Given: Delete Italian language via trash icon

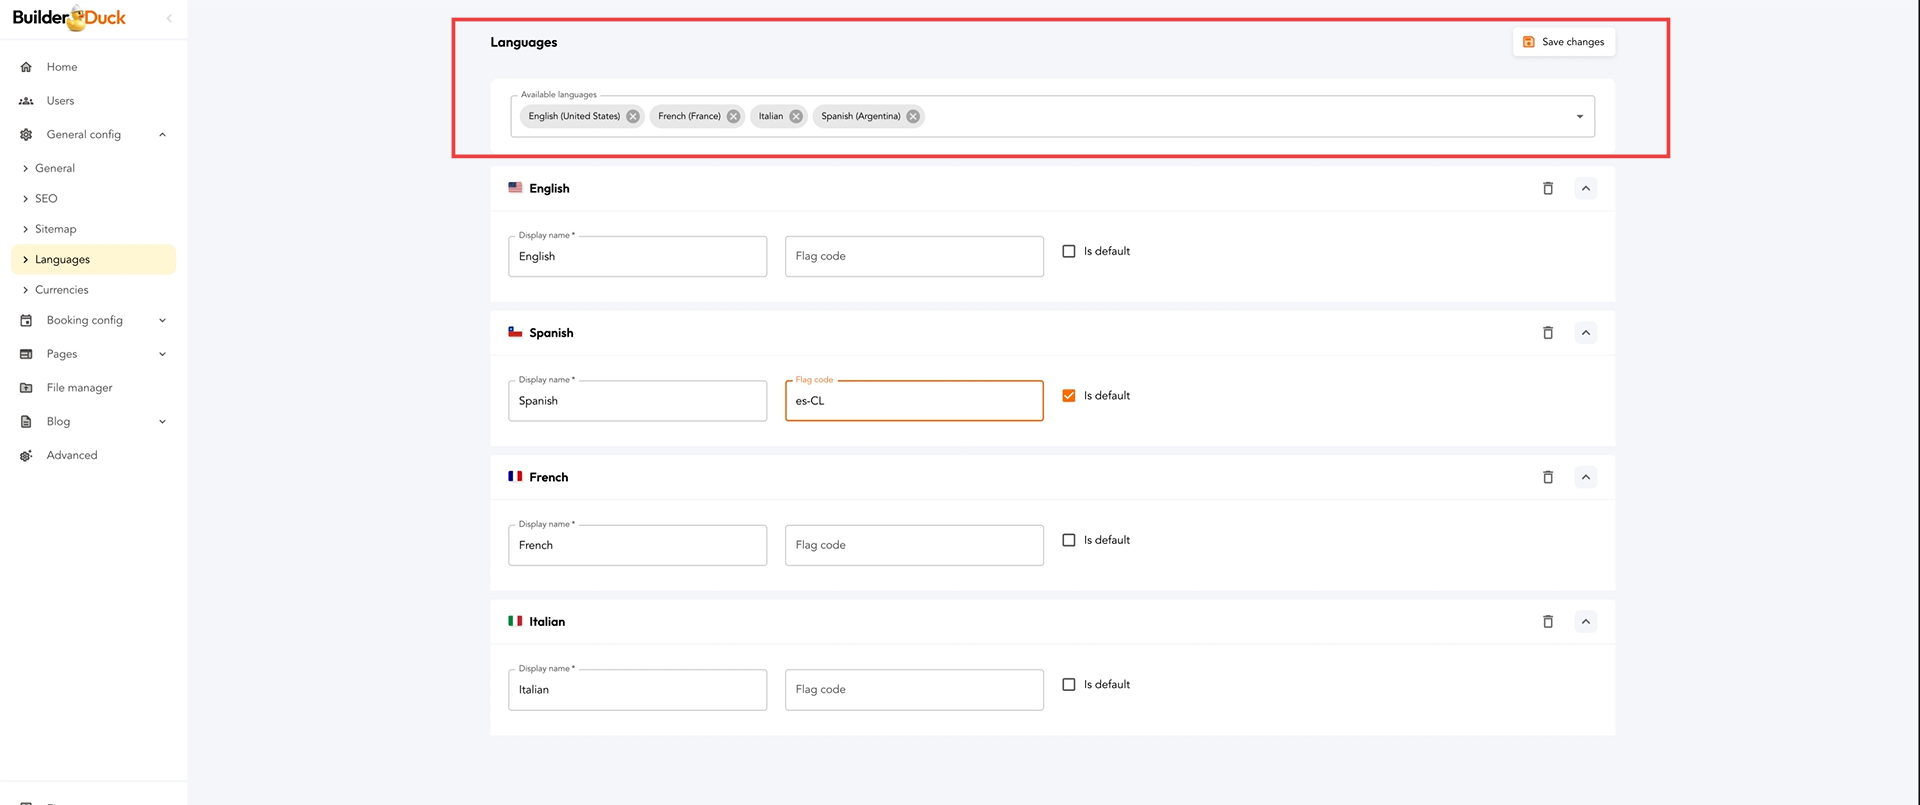Looking at the screenshot, I should 1547,622.
